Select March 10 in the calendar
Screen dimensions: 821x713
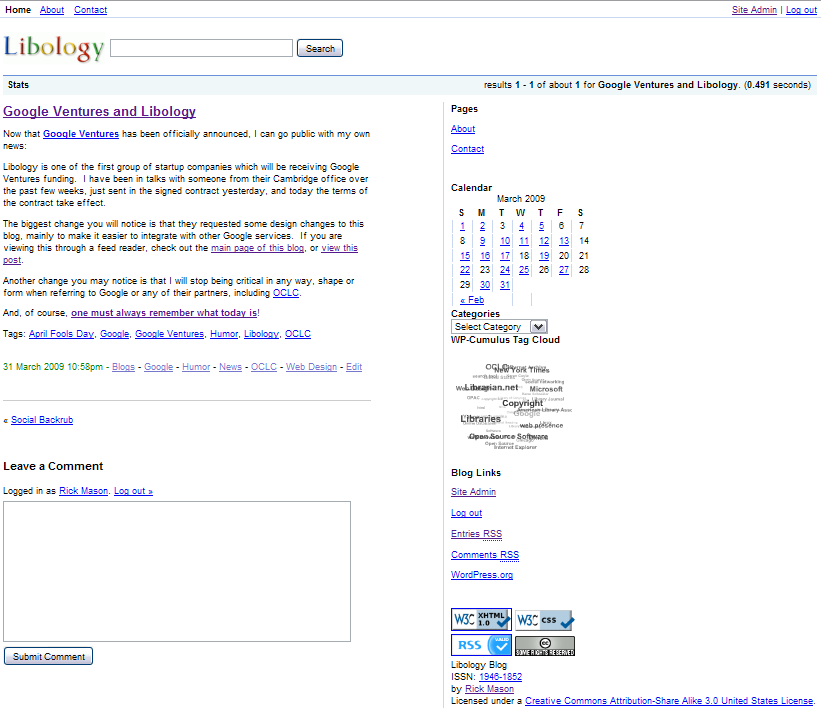[x=505, y=241]
